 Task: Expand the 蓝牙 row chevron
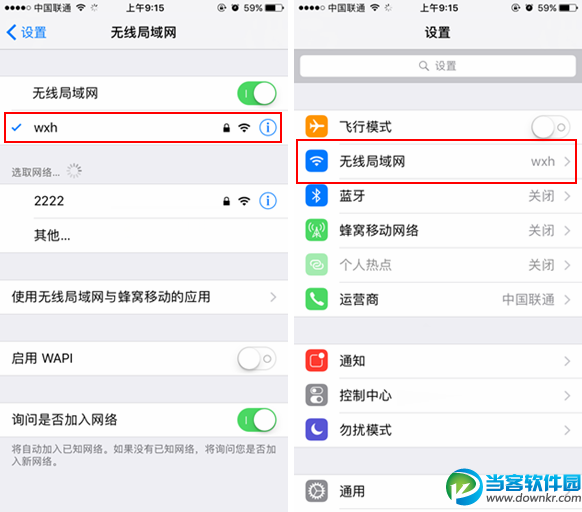pos(567,196)
